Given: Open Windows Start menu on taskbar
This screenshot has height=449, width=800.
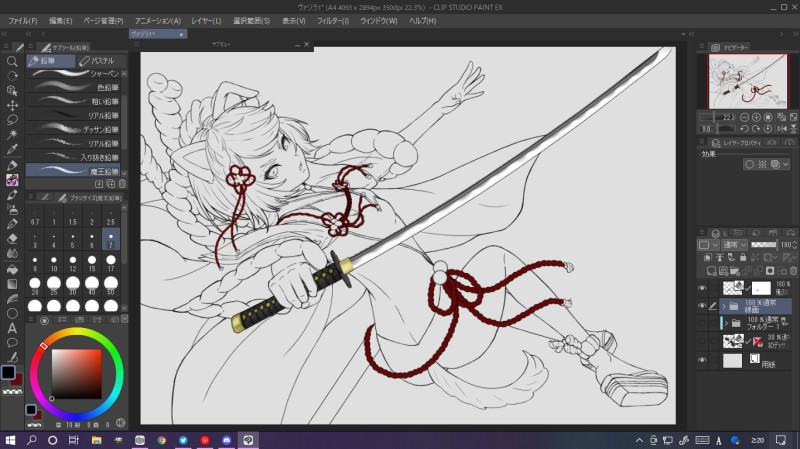Looking at the screenshot, I should click(10, 440).
